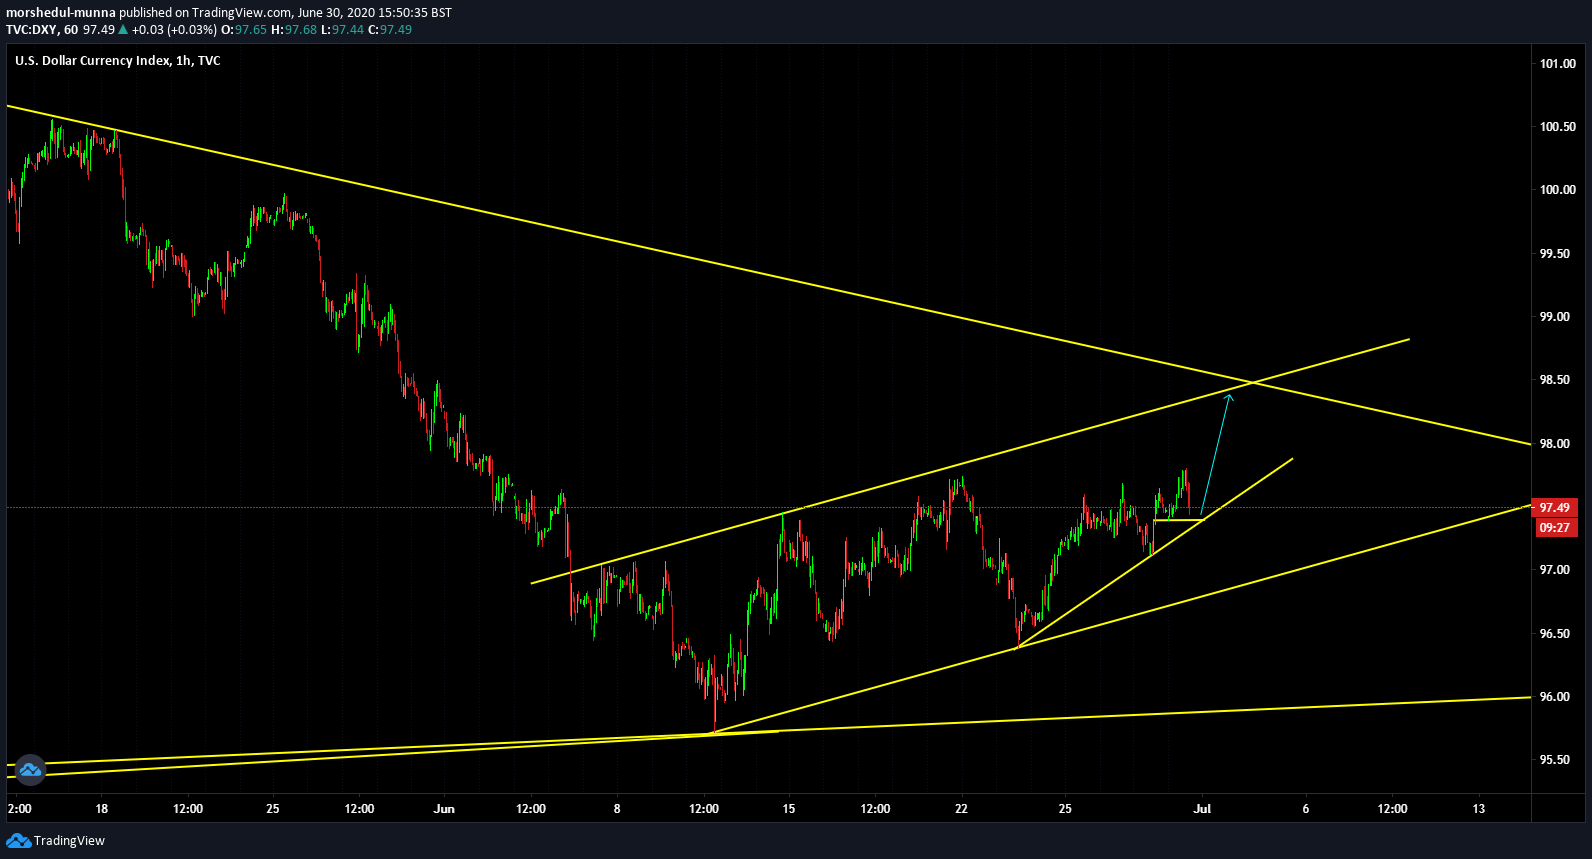The height and width of the screenshot is (859, 1592).
Task: Click the open value O:97.65 in header
Action: (x=244, y=30)
